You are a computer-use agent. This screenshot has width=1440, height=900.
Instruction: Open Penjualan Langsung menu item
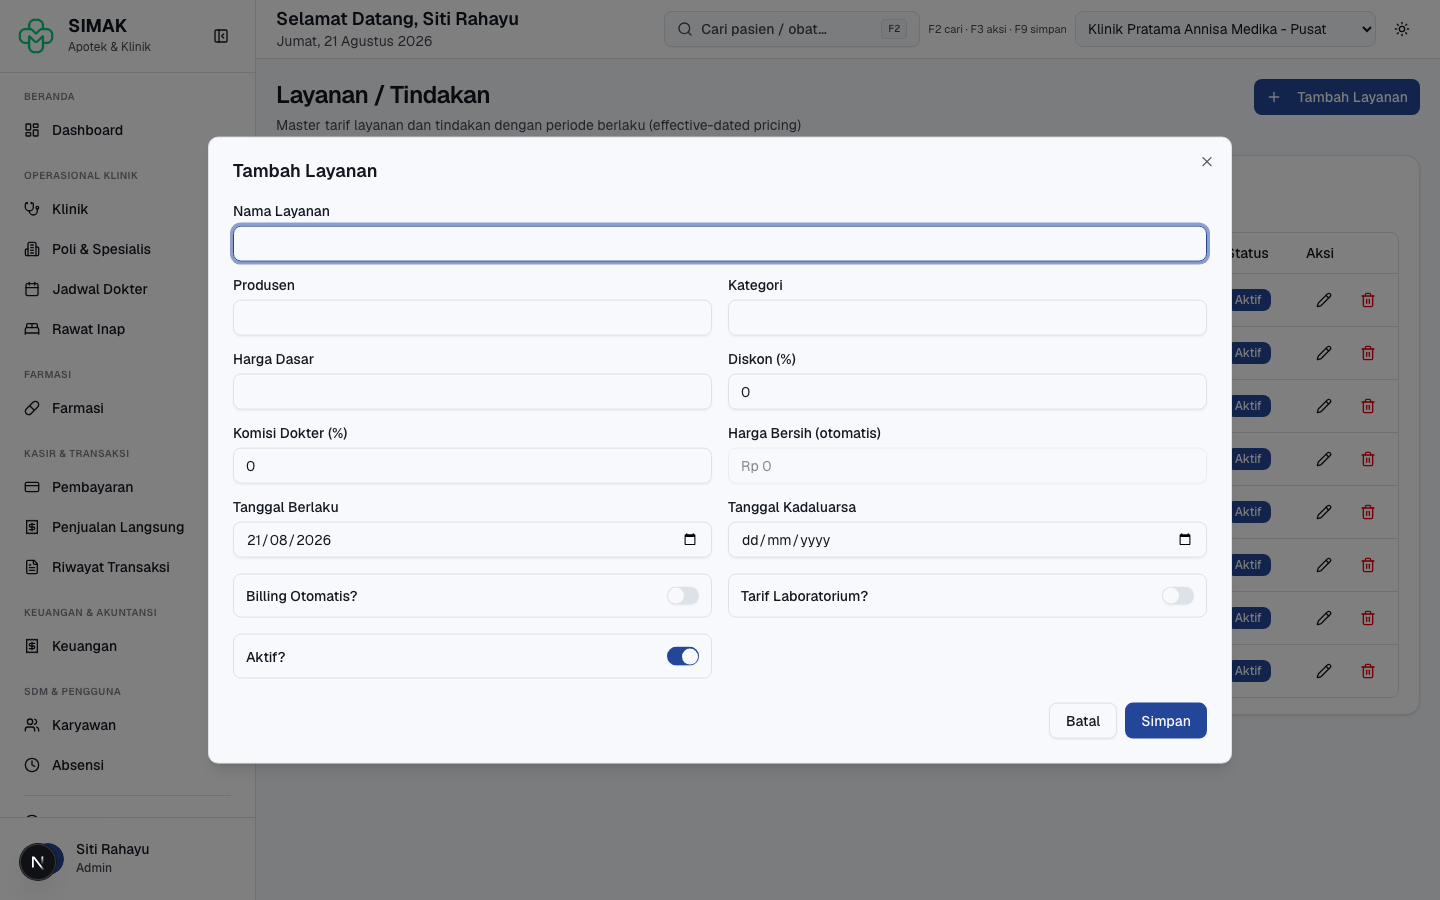click(127, 527)
